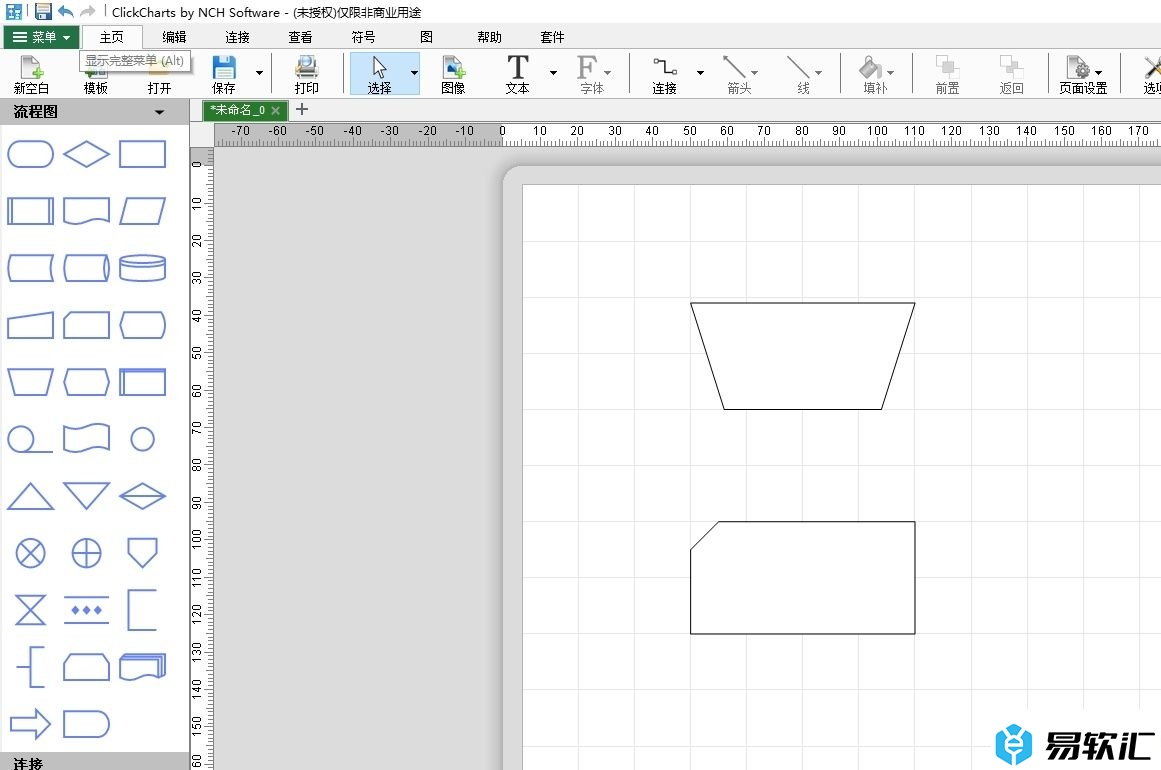Select the trapezoid shape on the canvas

click(x=803, y=355)
